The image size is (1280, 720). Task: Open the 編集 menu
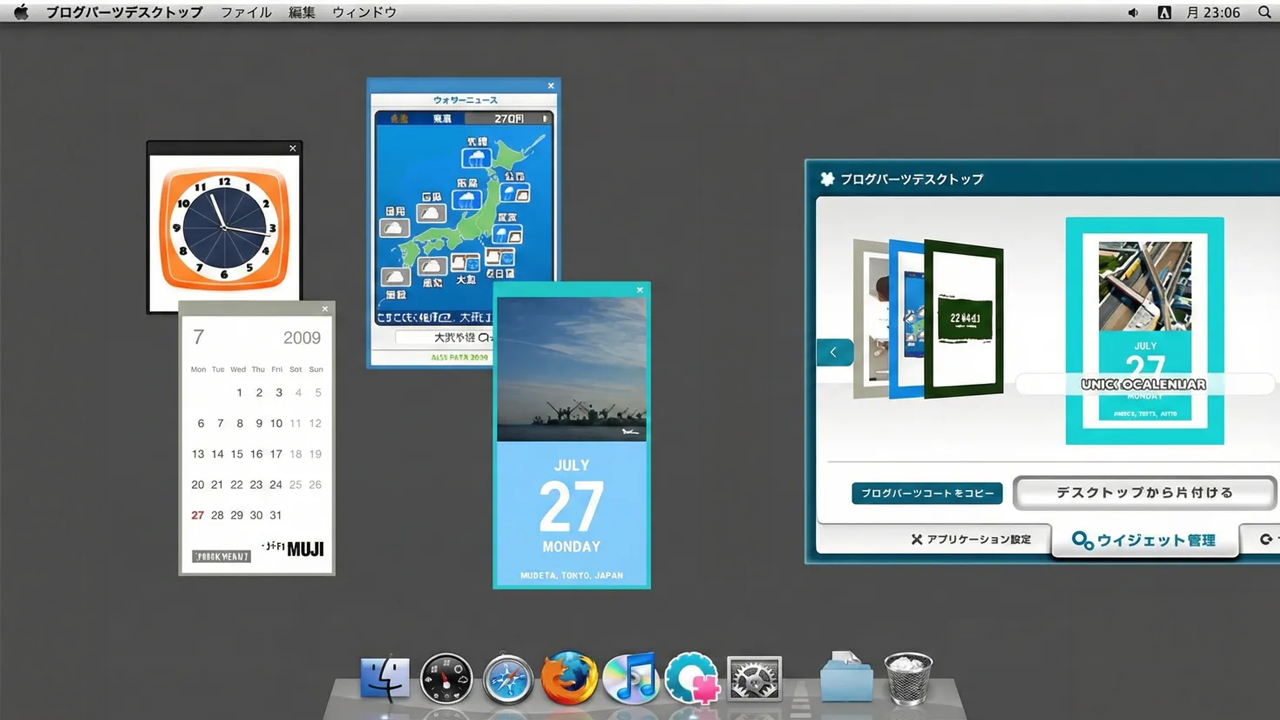(x=301, y=12)
